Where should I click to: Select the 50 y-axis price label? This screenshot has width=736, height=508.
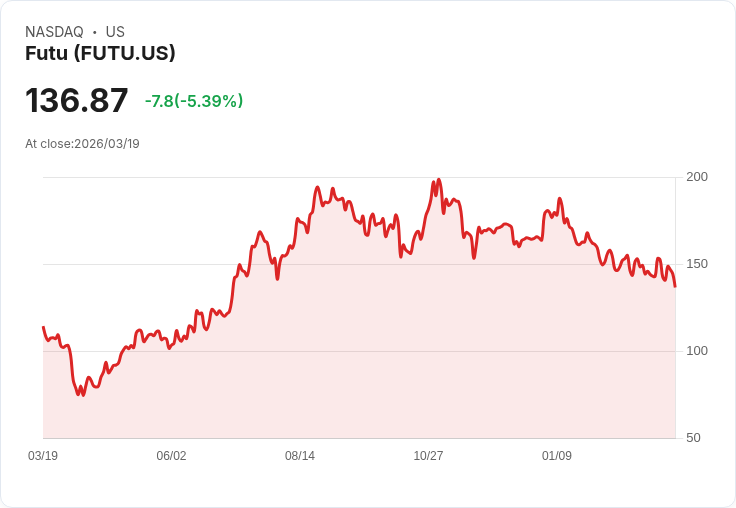(x=693, y=438)
